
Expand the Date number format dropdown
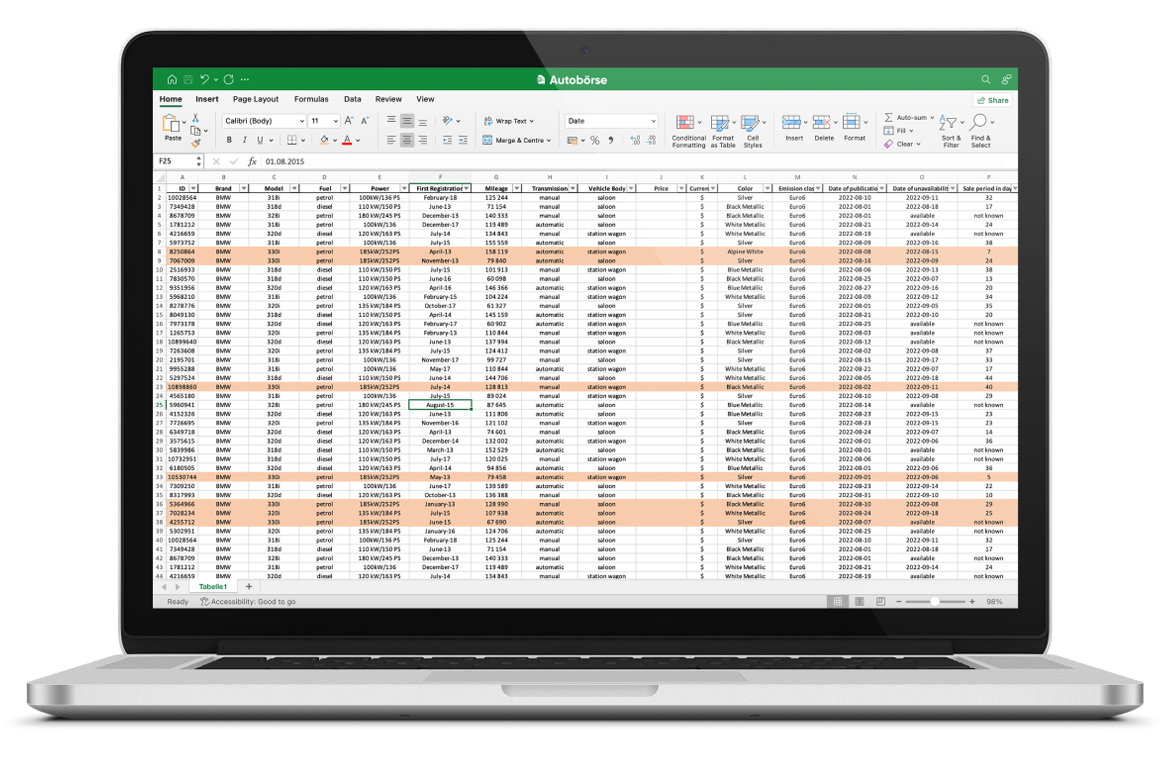point(653,121)
